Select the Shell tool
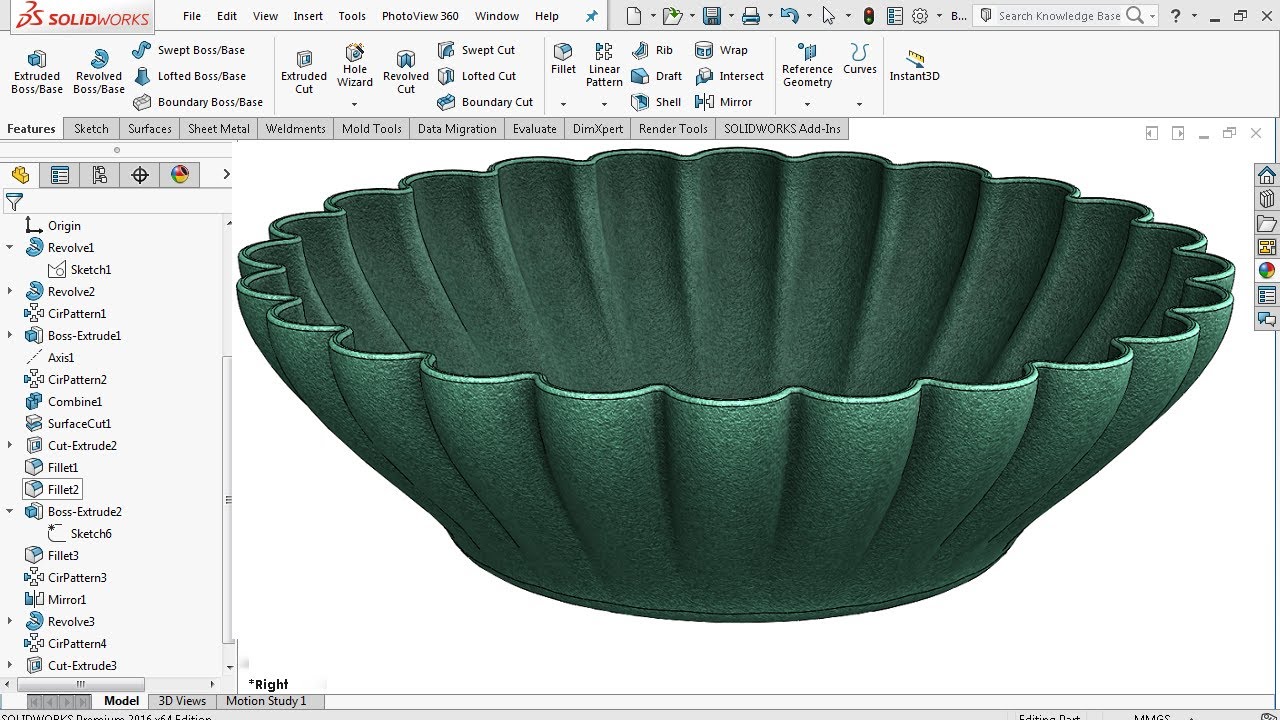 click(x=656, y=102)
